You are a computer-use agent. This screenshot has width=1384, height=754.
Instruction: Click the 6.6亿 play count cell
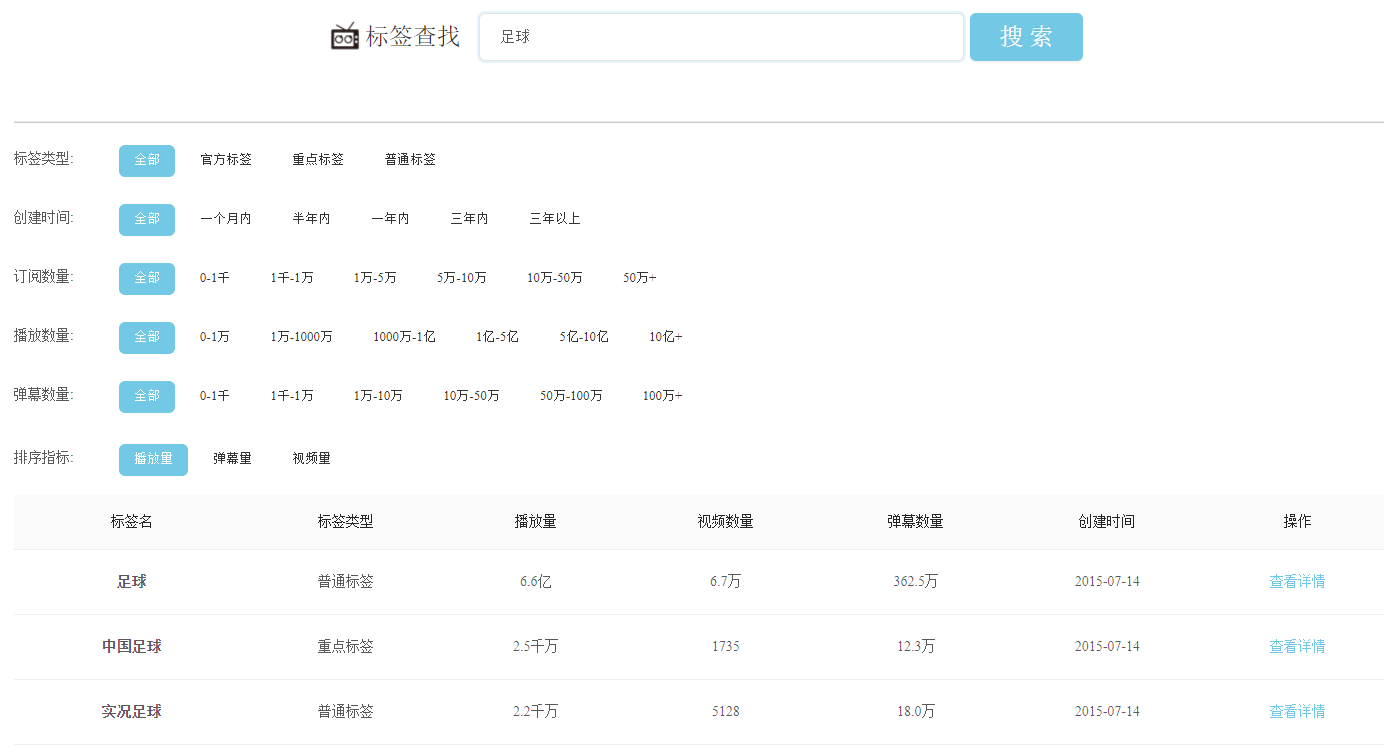(536, 582)
